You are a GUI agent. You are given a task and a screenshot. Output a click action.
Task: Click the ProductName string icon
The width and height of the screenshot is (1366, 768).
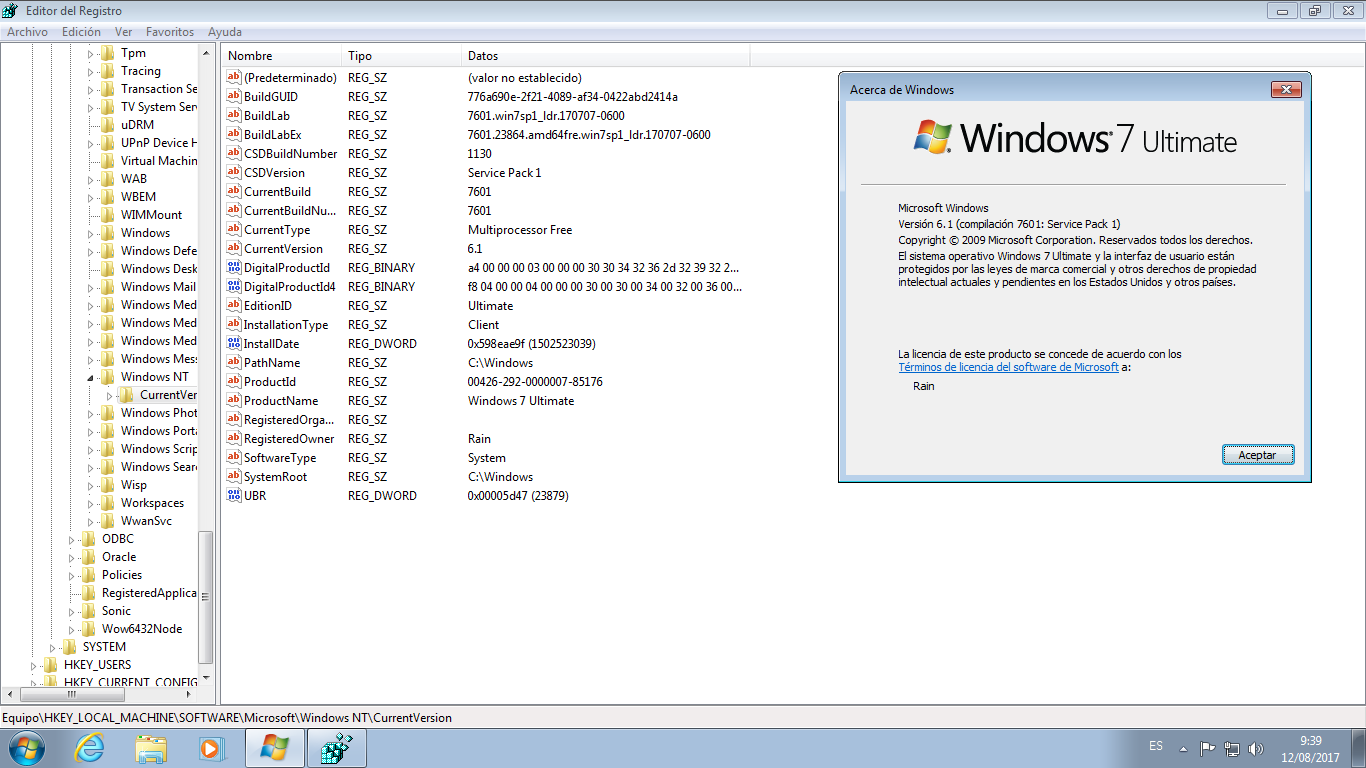[234, 401]
